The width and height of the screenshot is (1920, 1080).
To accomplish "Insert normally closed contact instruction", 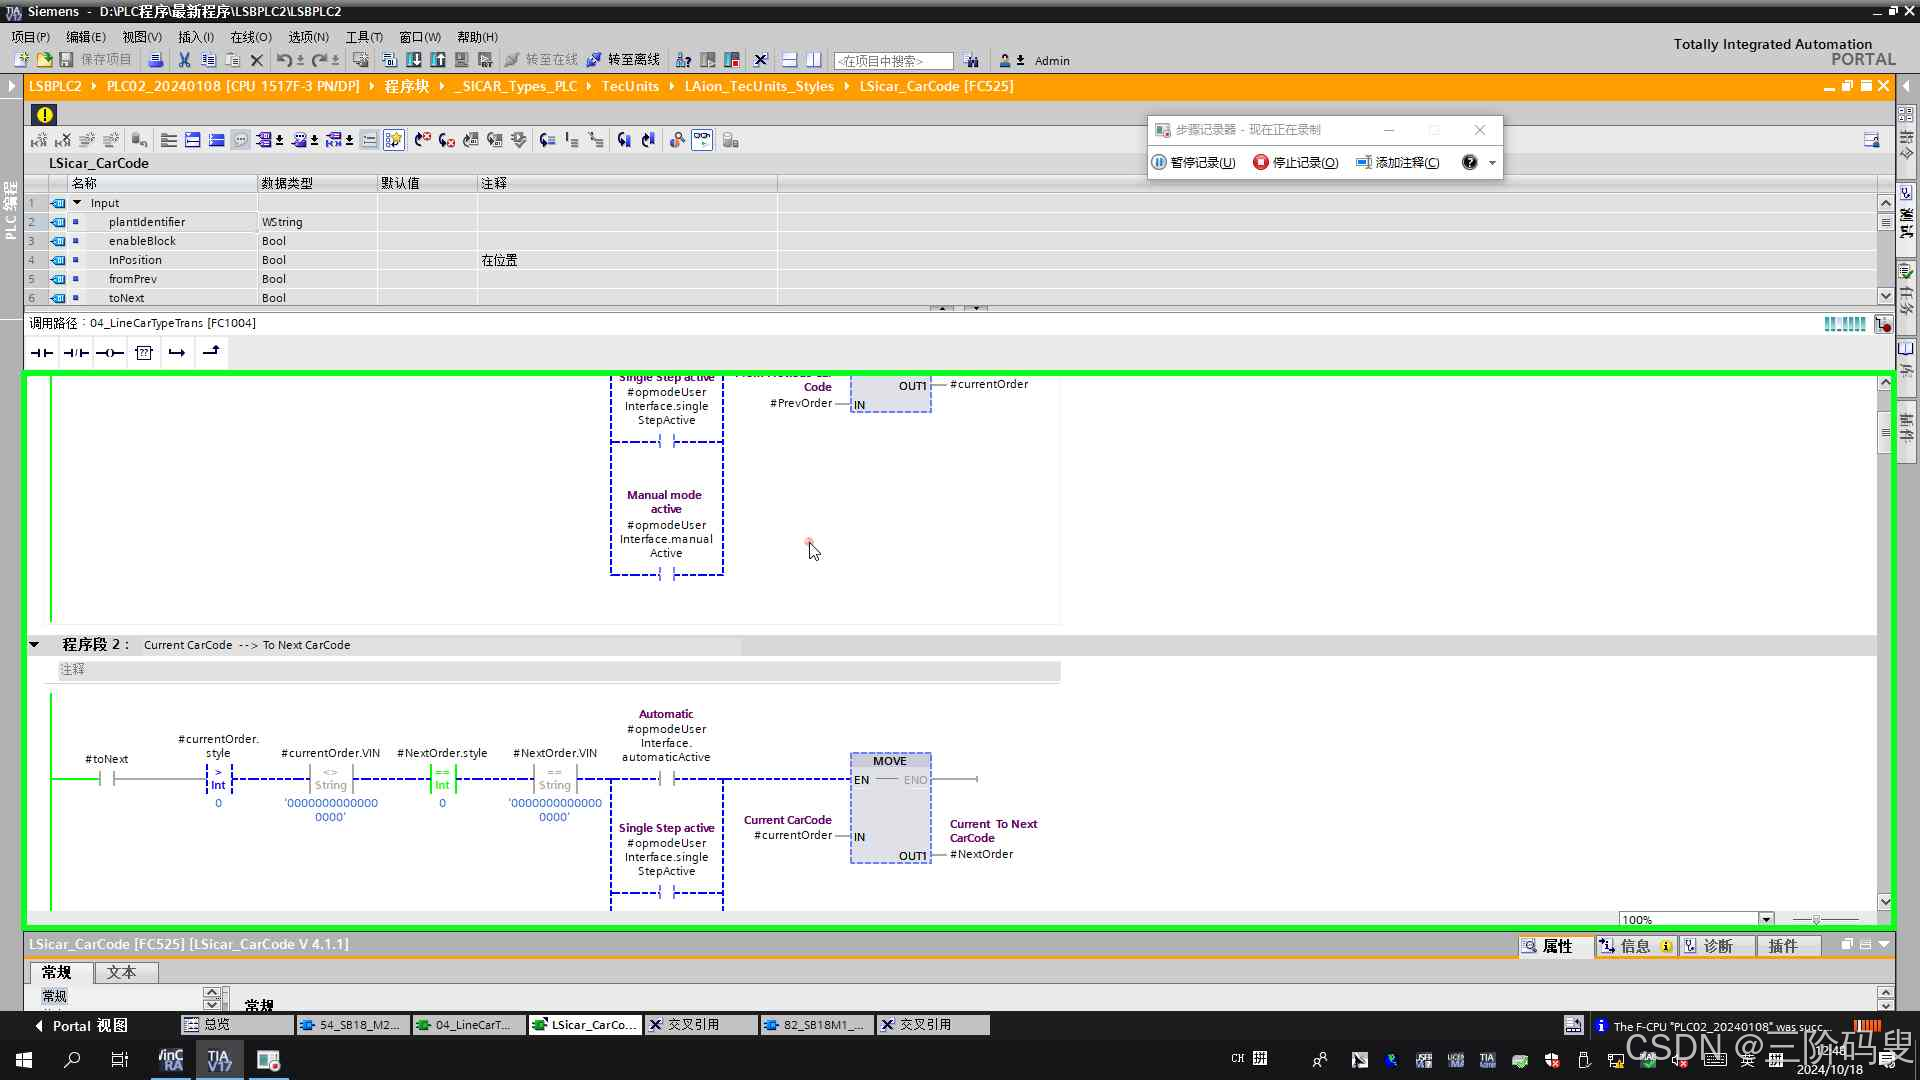I will (76, 352).
